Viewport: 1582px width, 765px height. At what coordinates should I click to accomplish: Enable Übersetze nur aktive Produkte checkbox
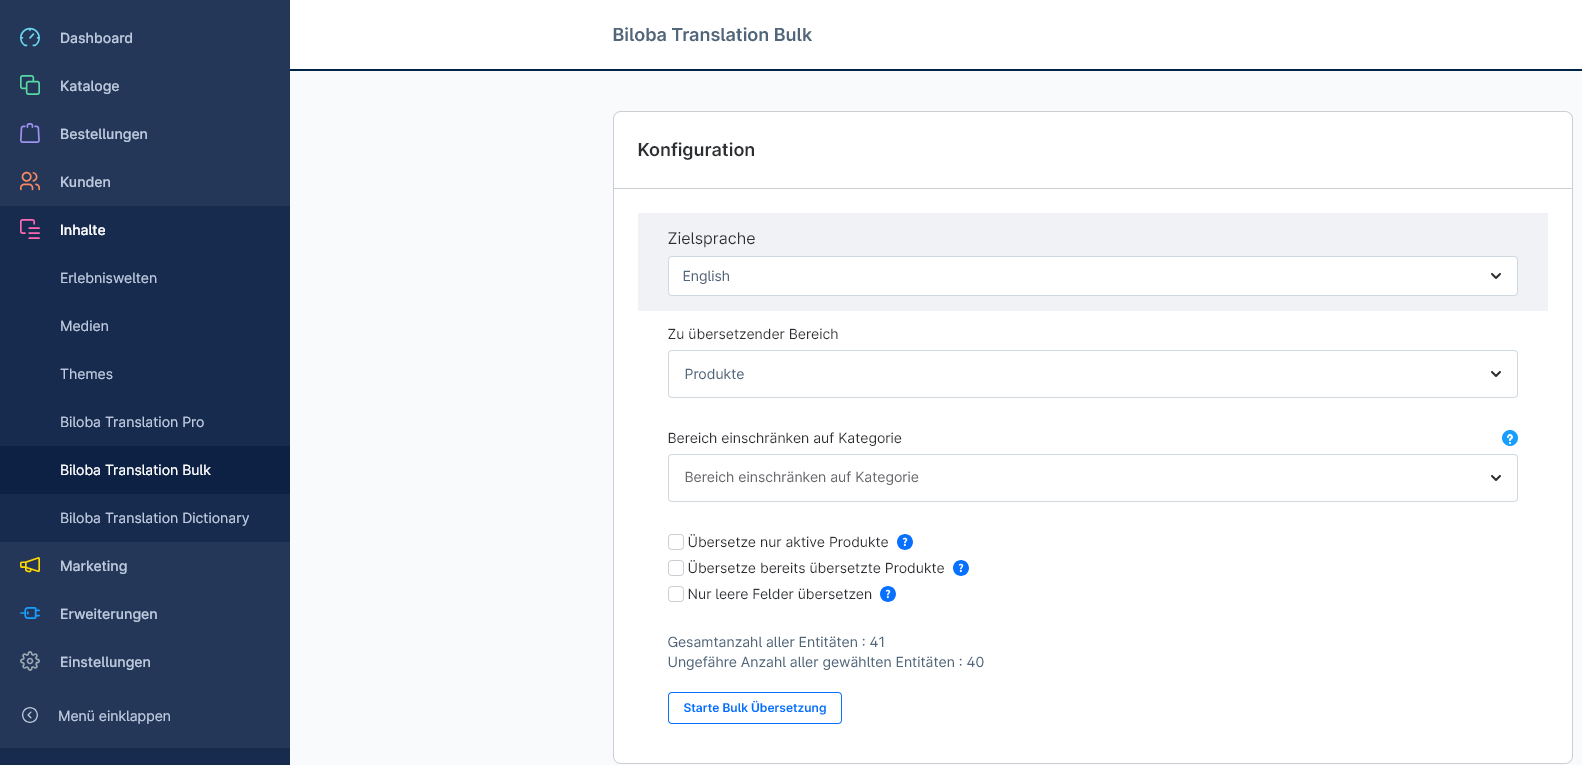(x=676, y=542)
